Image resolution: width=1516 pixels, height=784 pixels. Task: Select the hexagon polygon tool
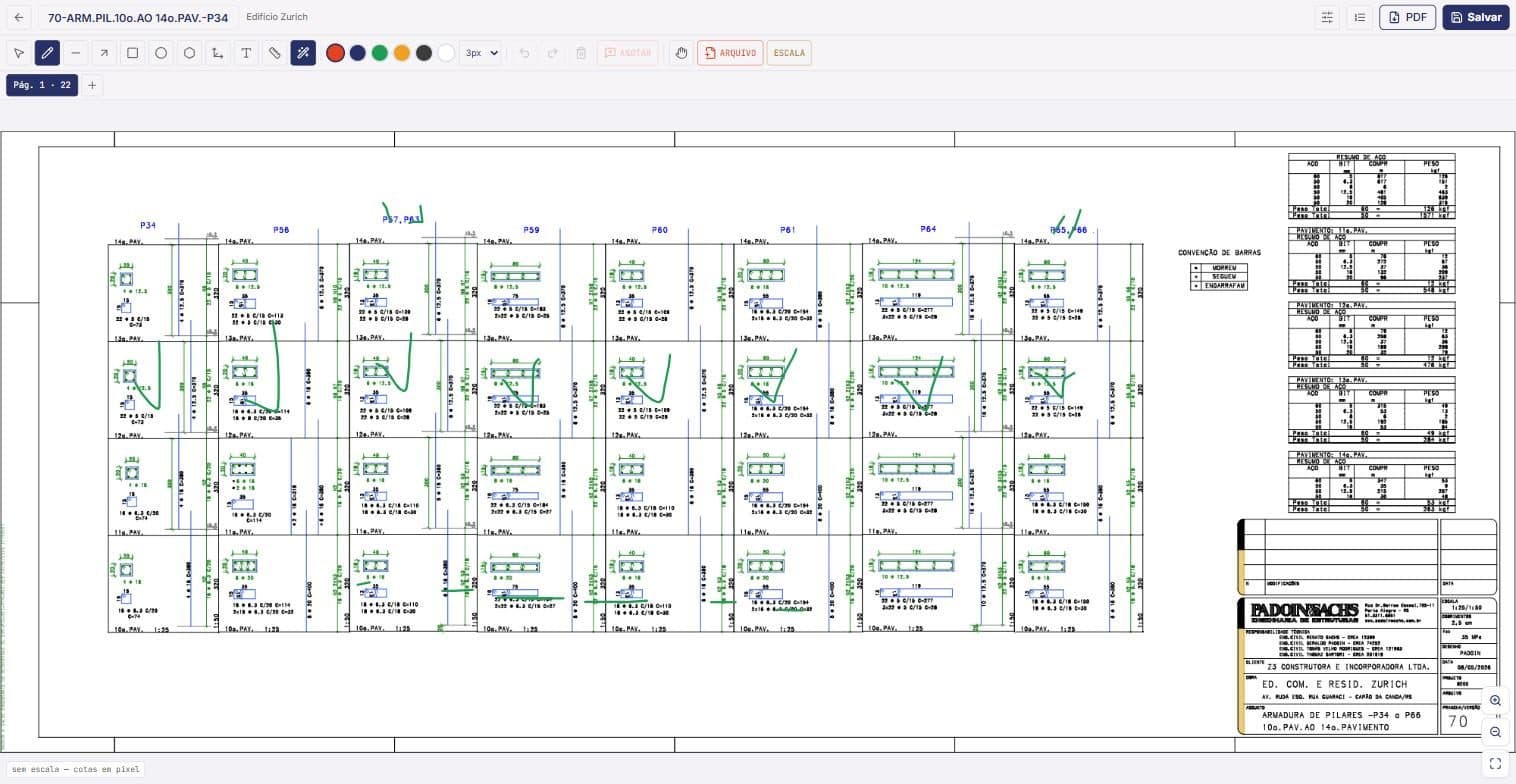[x=189, y=53]
